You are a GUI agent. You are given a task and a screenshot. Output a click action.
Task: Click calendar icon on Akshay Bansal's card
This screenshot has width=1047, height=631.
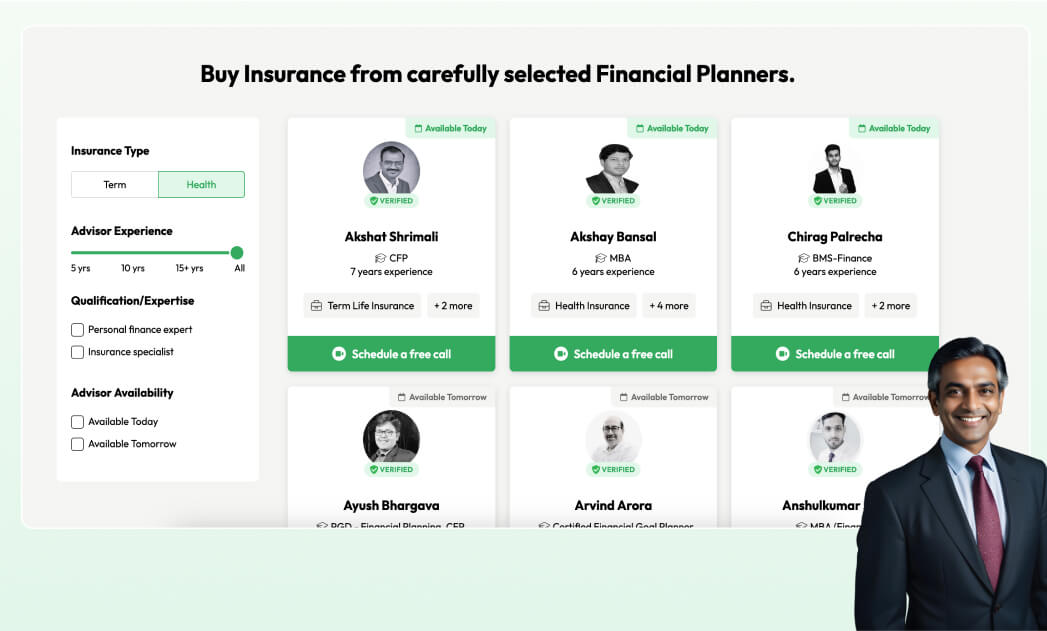(640, 128)
